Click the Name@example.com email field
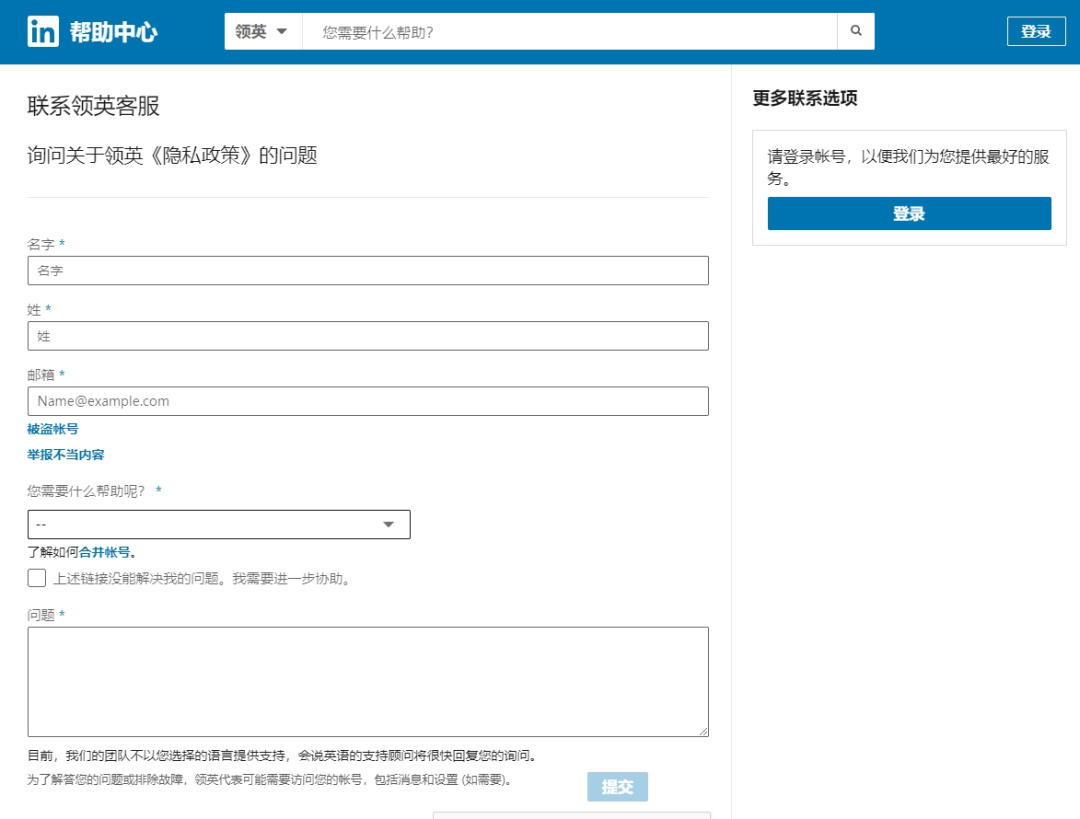The height and width of the screenshot is (819, 1080). [368, 401]
